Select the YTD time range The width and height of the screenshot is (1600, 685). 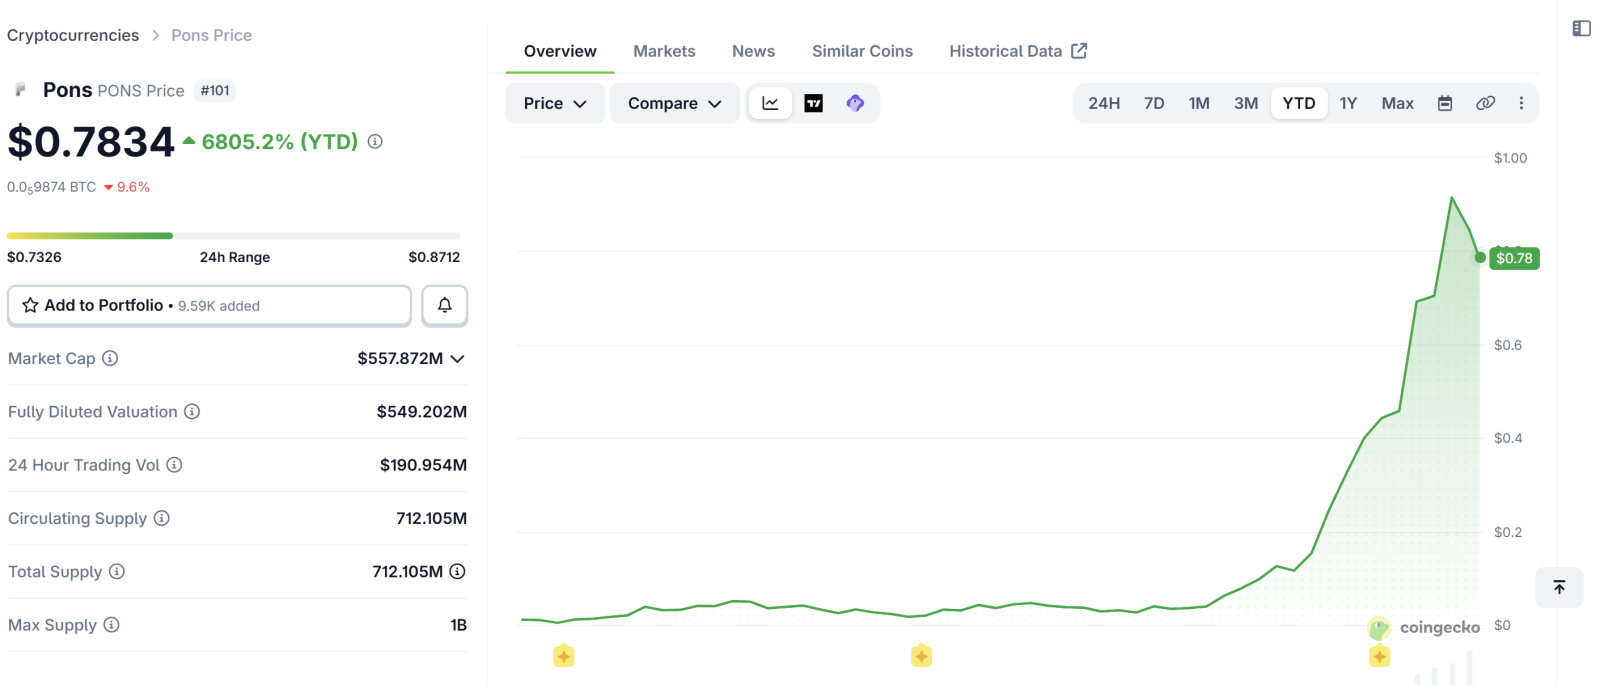[x=1299, y=103]
